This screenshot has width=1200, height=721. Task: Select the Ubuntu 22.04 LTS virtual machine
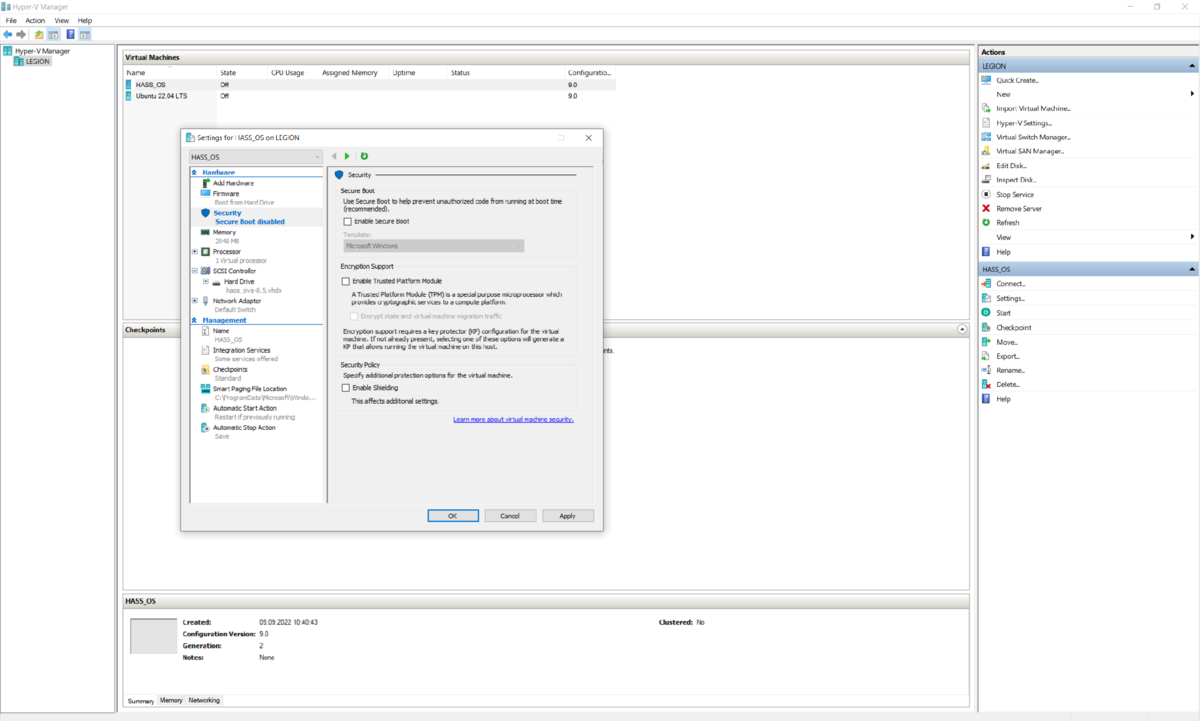160,96
